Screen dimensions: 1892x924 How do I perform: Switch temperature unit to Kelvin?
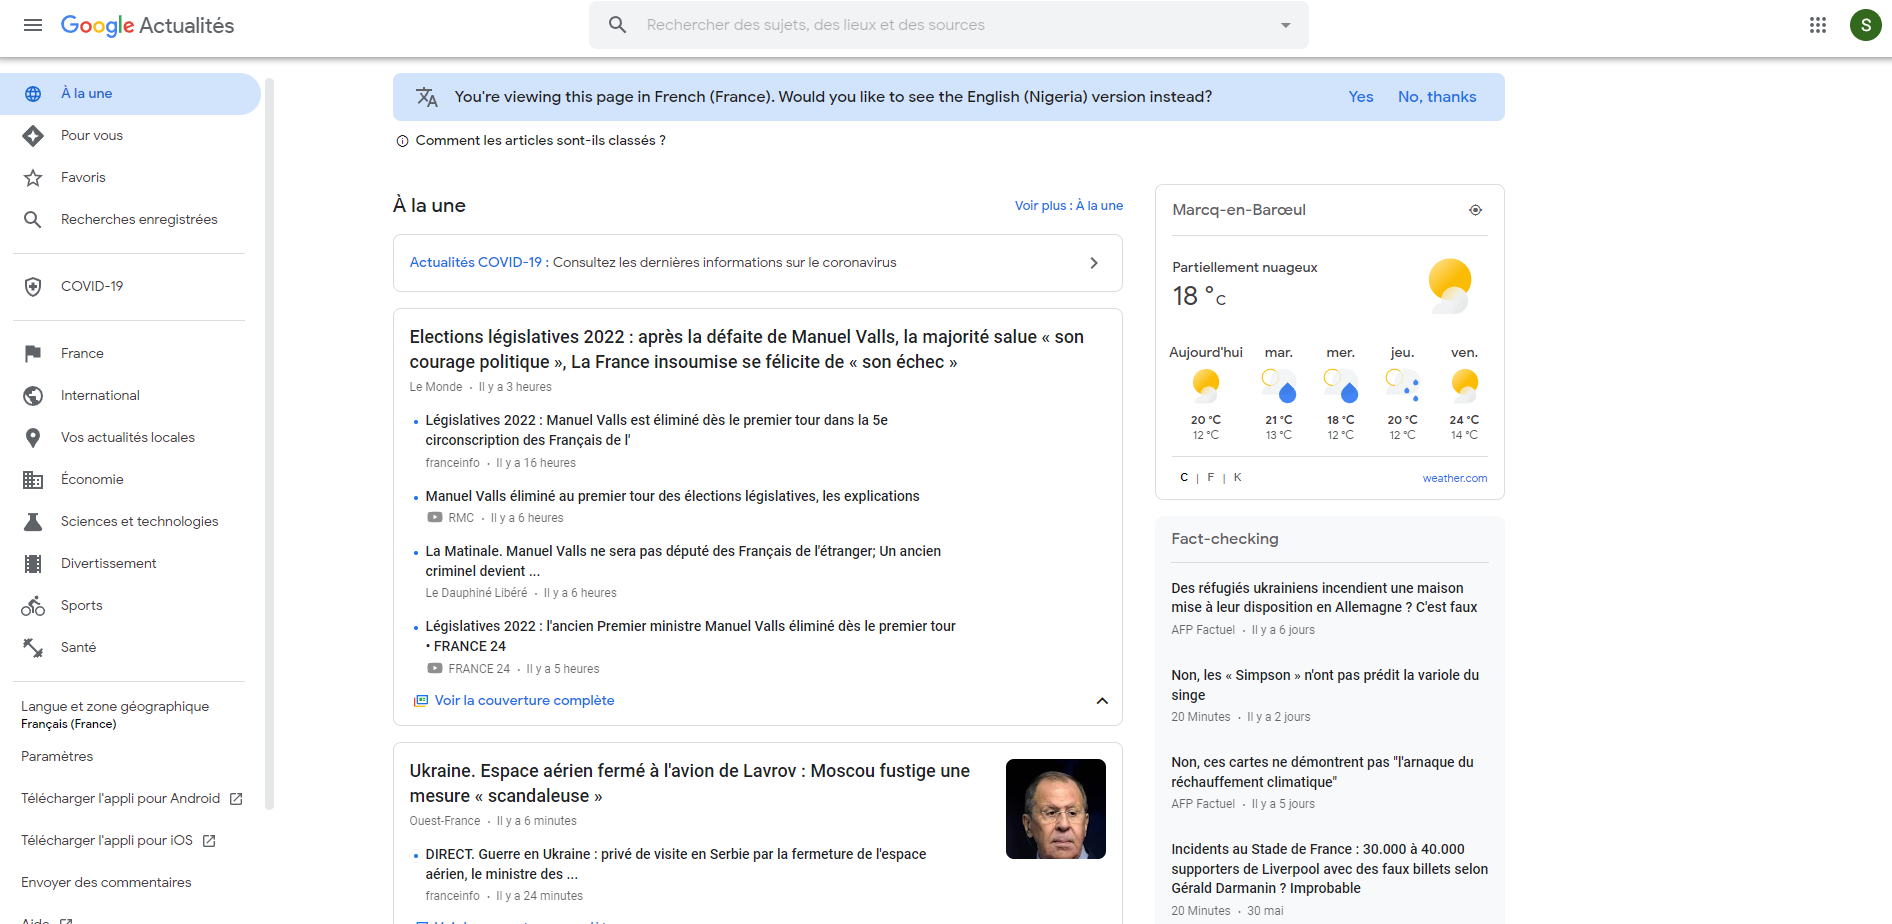click(1237, 478)
